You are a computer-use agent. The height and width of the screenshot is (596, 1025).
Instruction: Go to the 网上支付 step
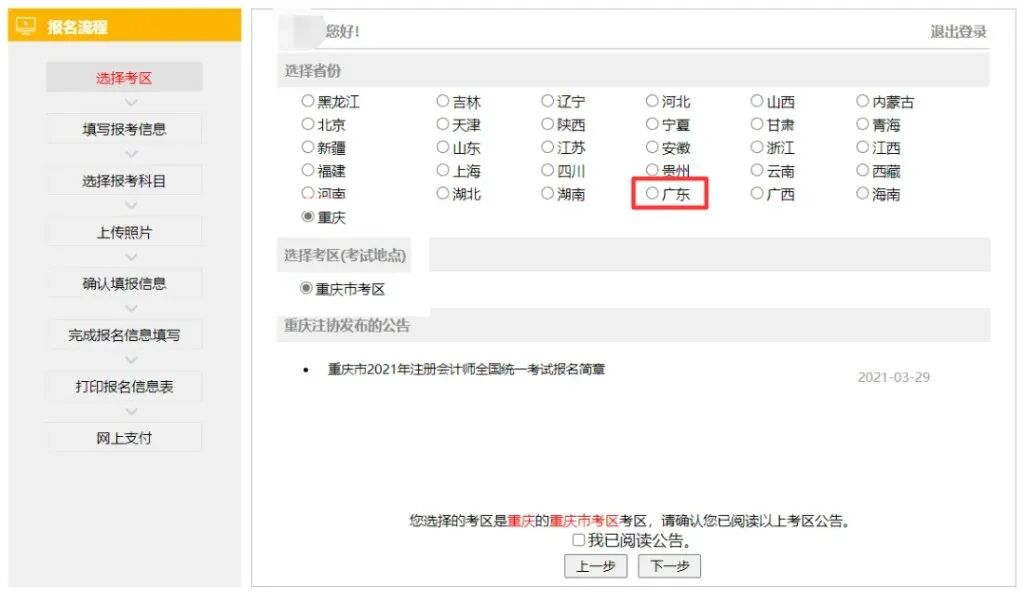point(124,438)
